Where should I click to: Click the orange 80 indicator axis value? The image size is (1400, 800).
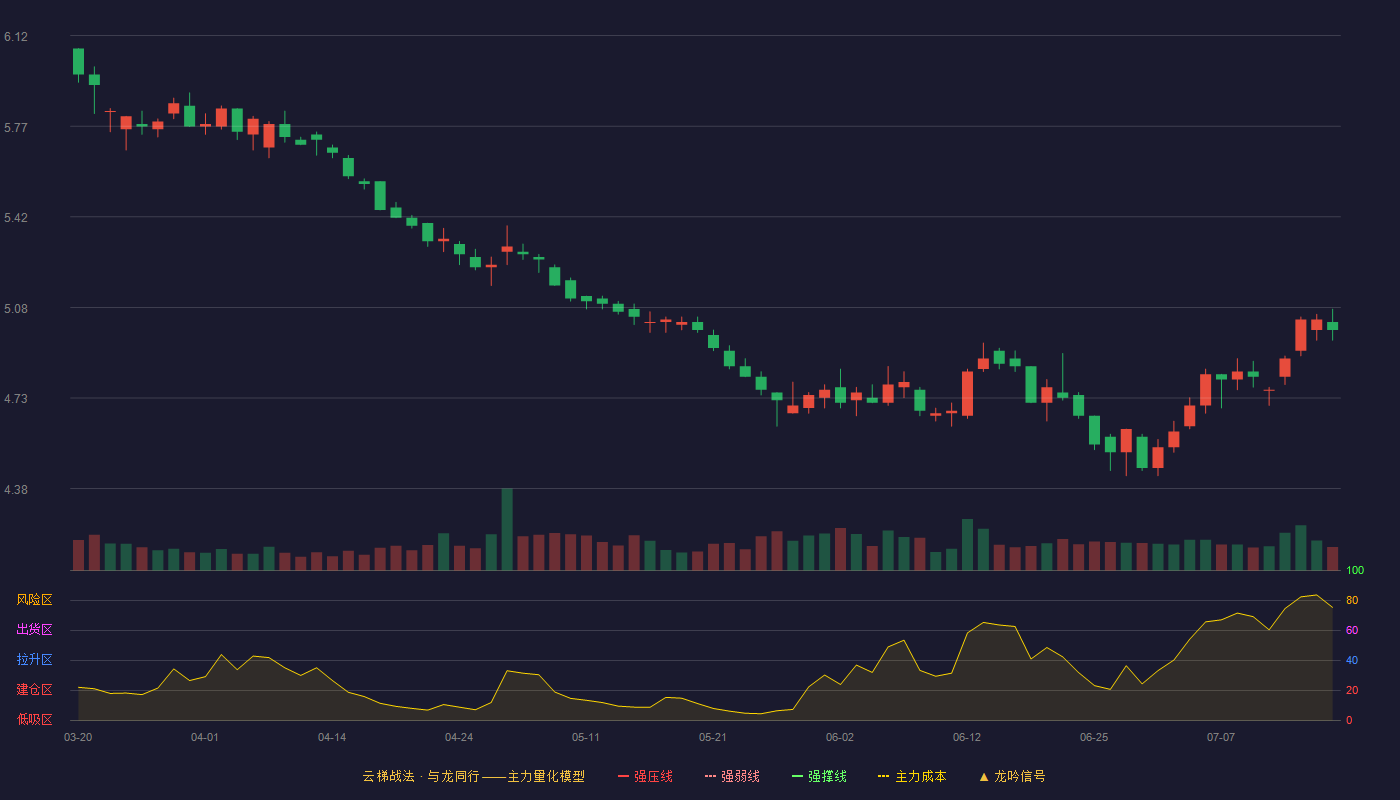click(1352, 600)
